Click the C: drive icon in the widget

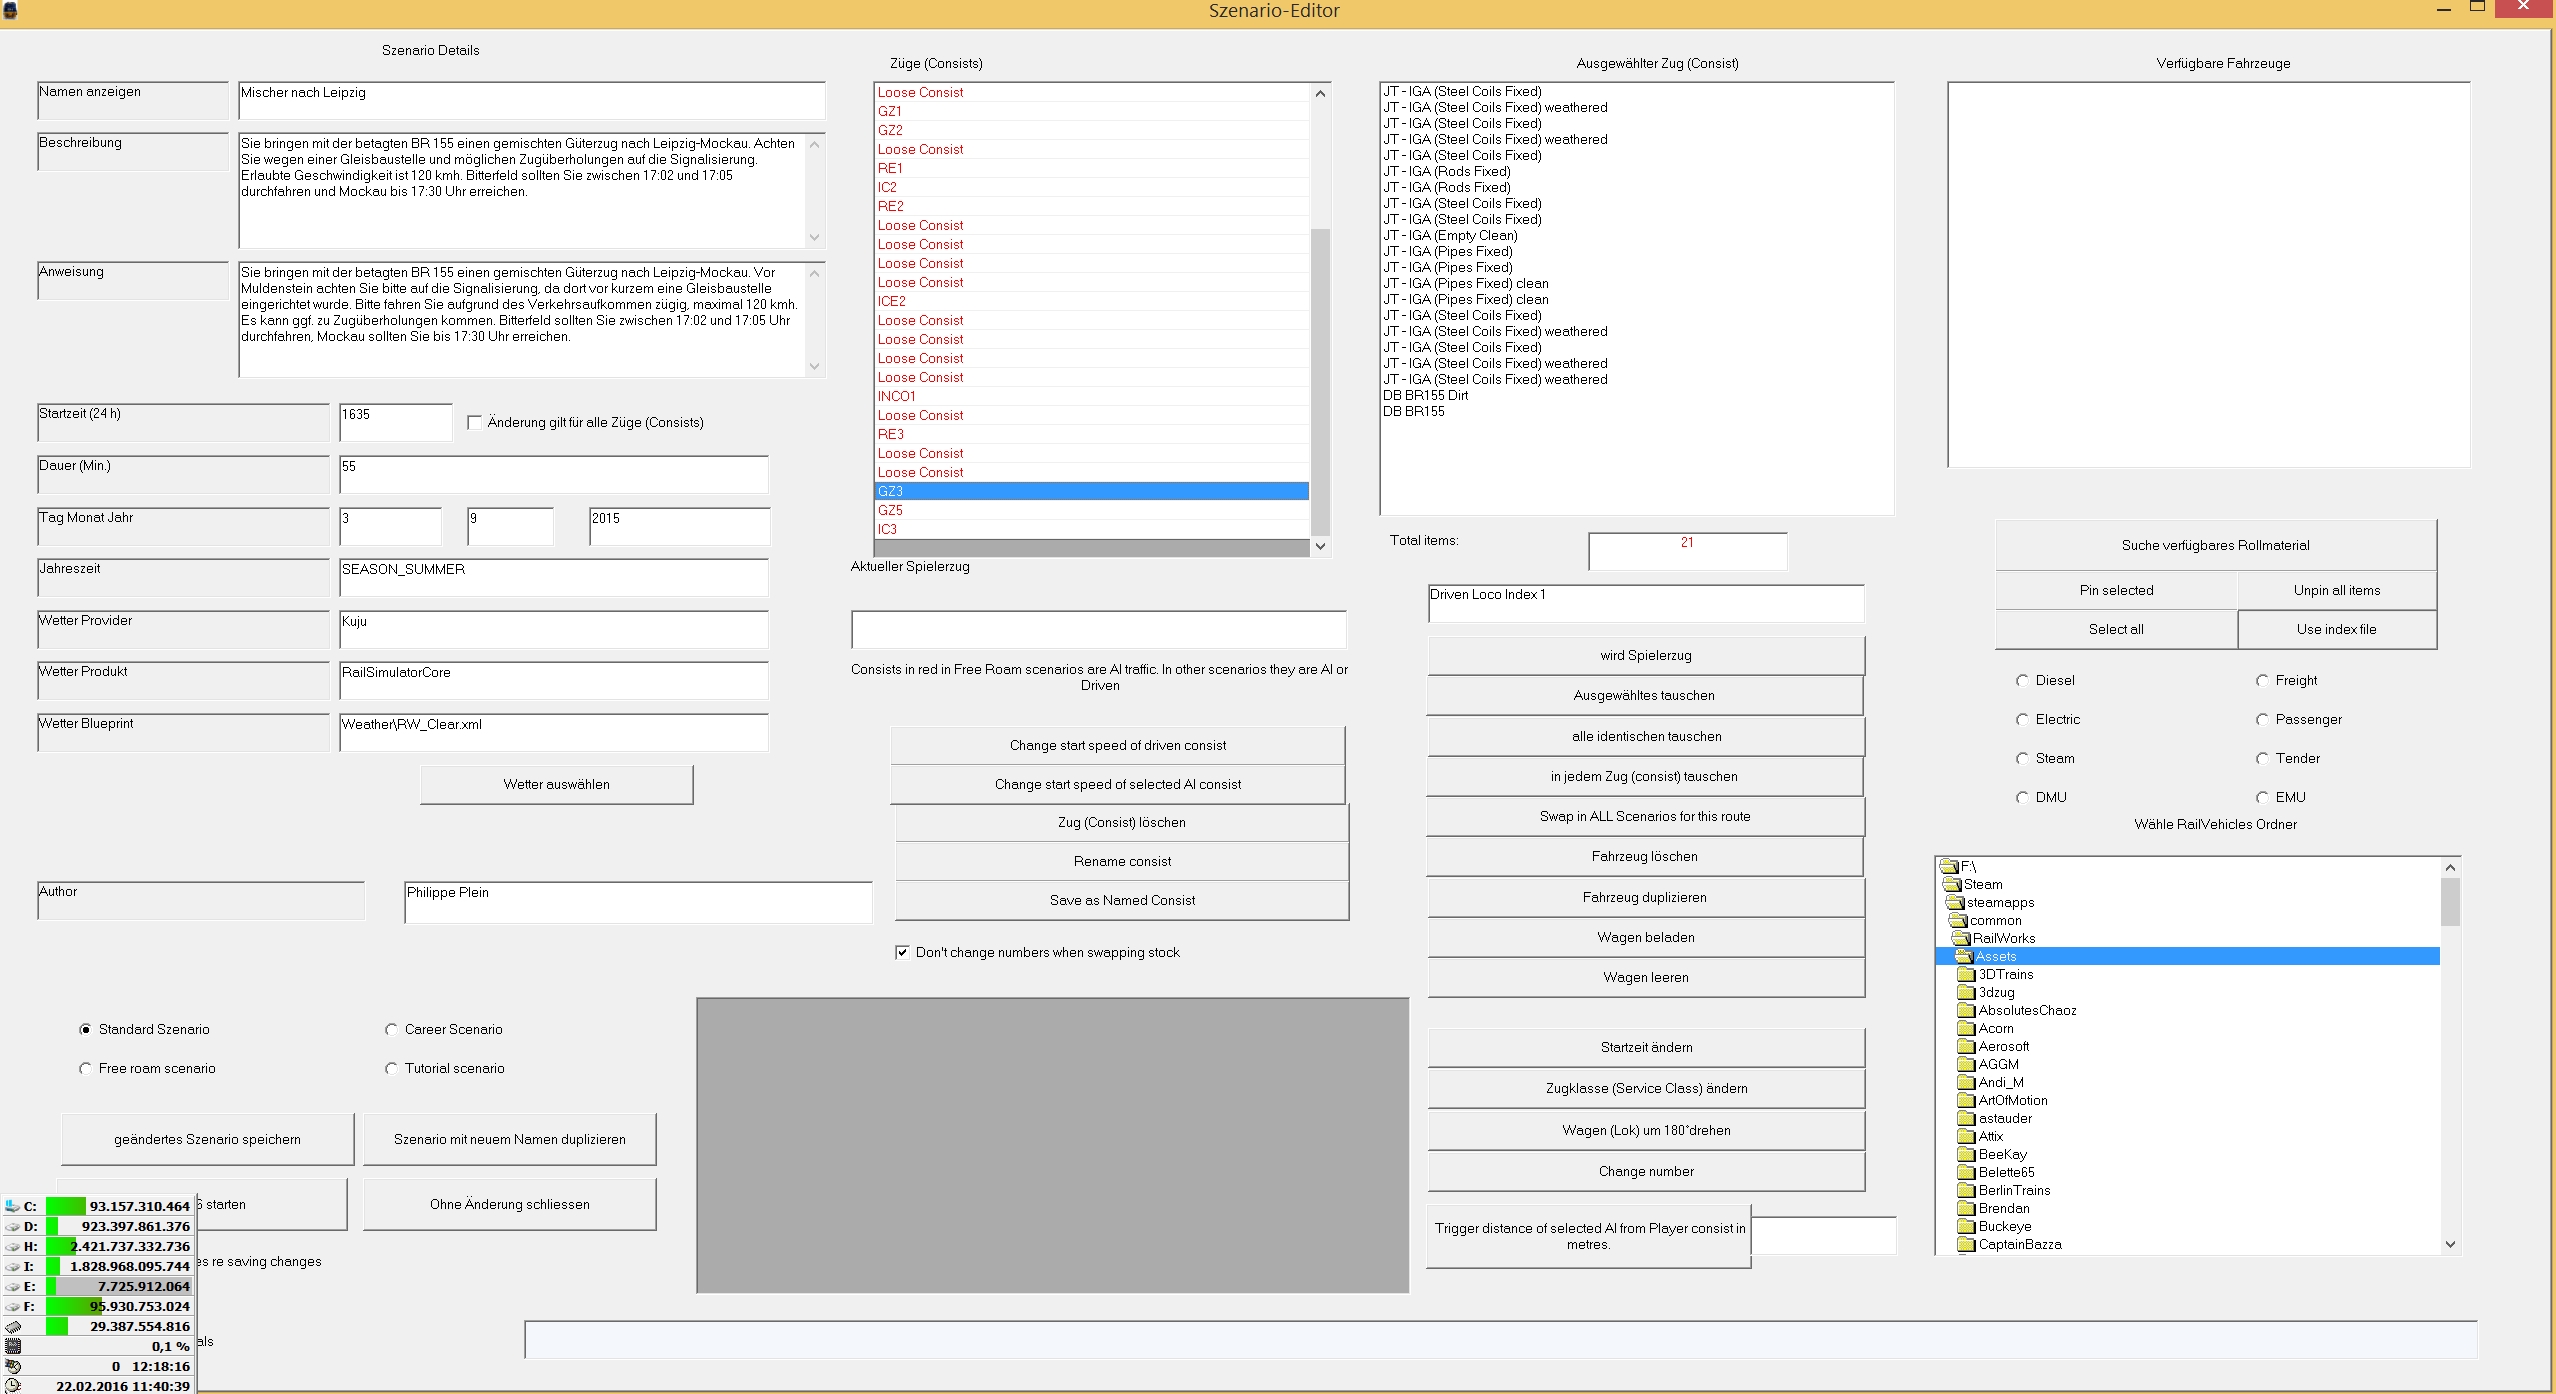tap(12, 1207)
